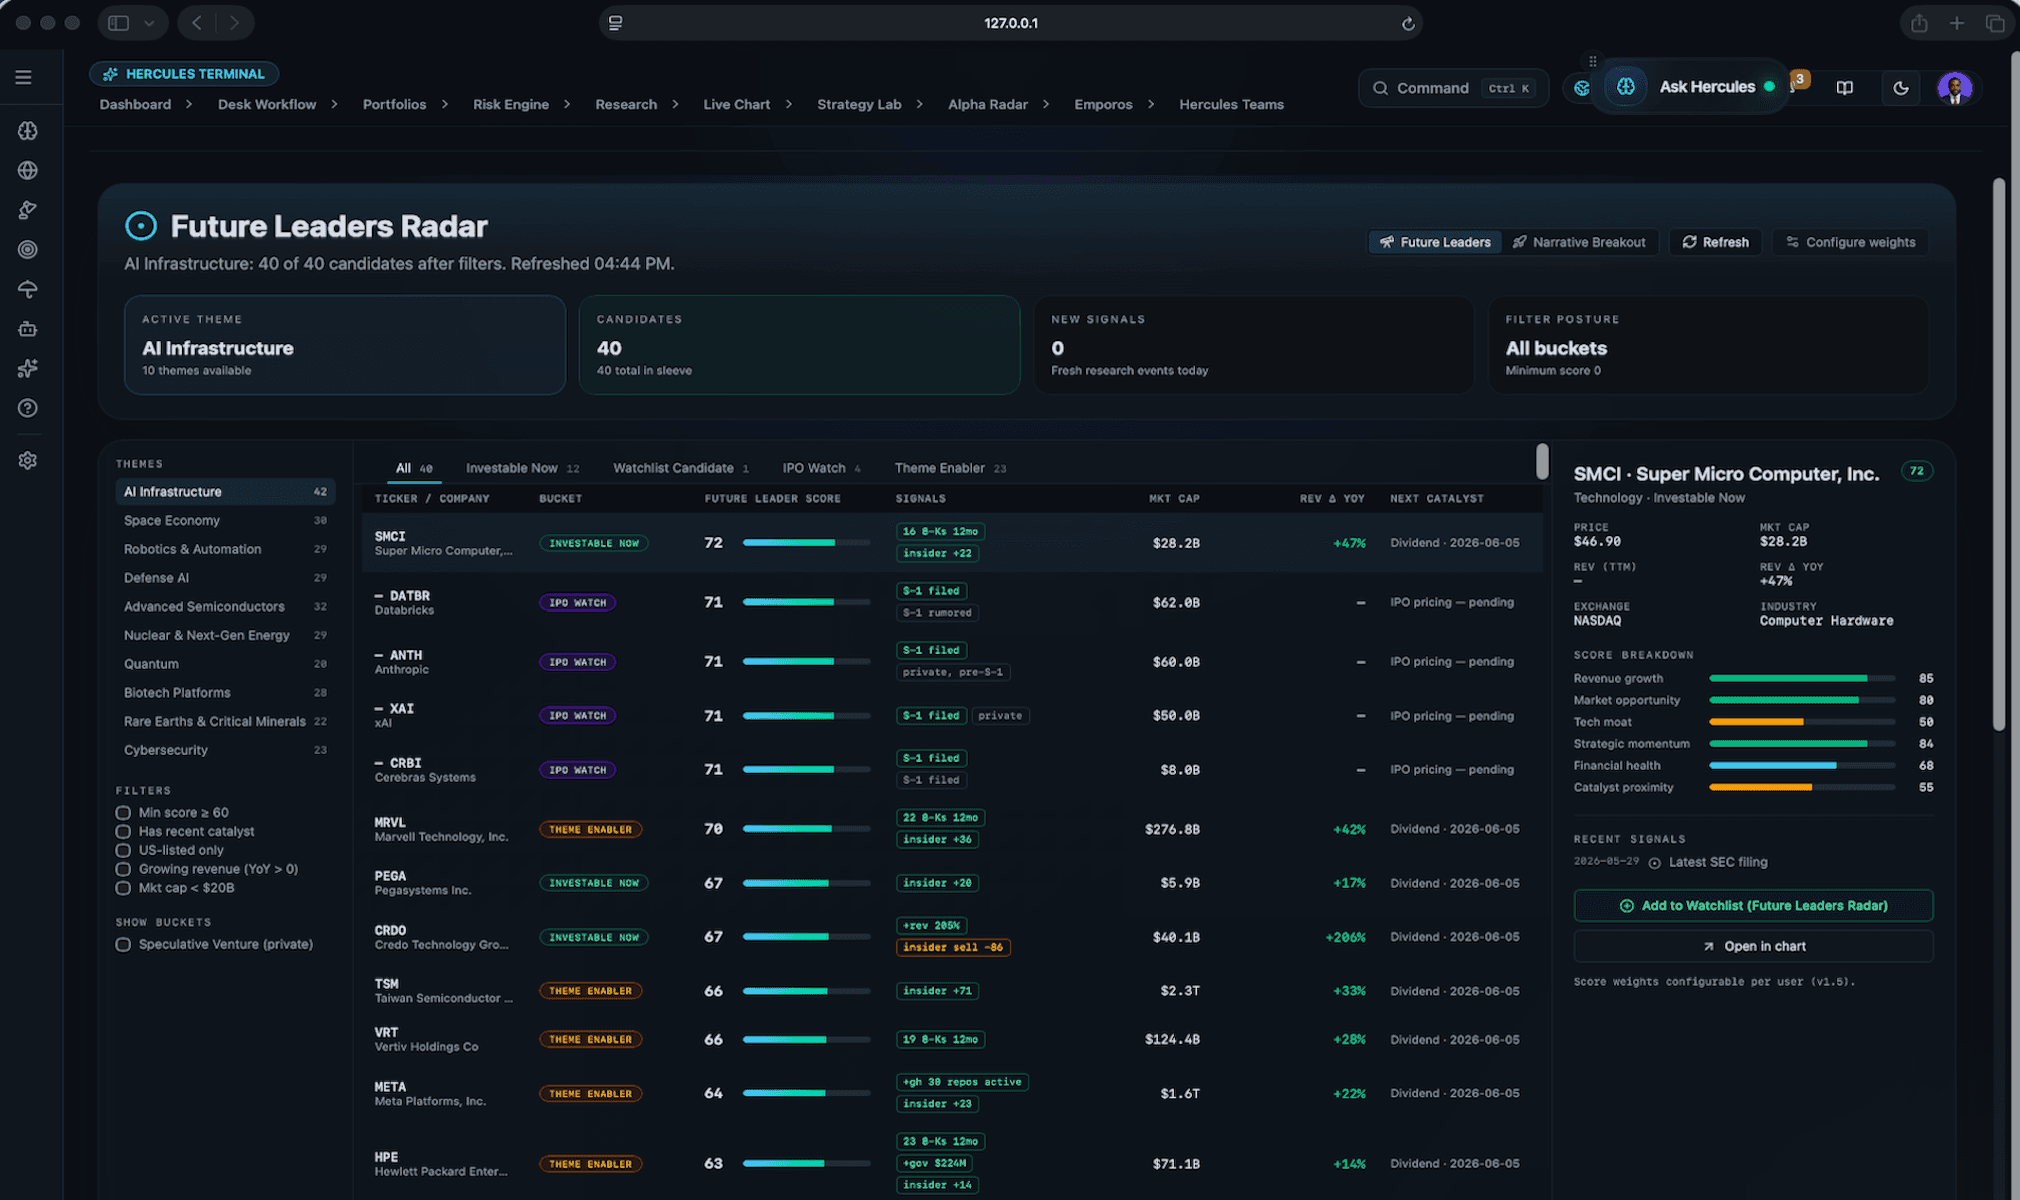Open the hamburger menu in sidebar

[23, 77]
